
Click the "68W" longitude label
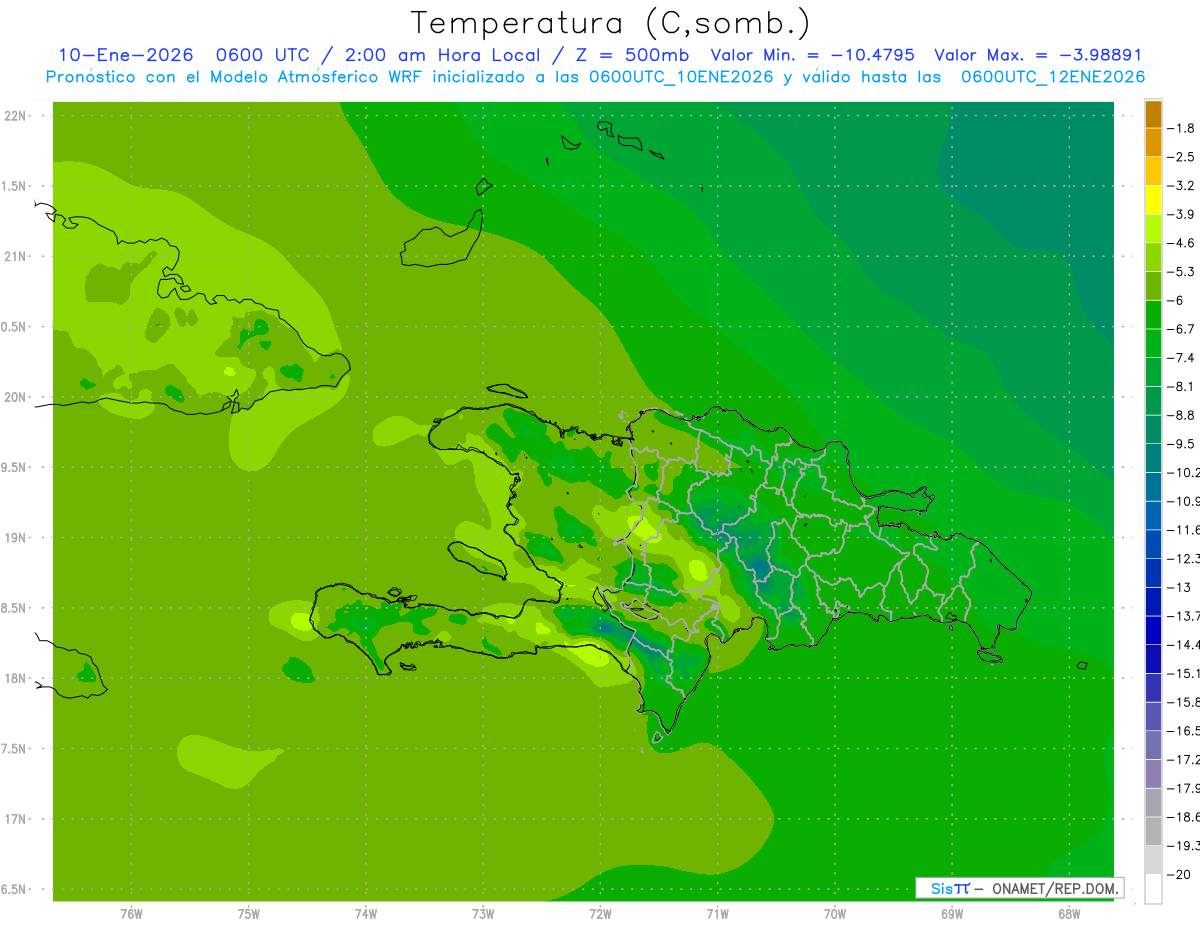tap(1069, 913)
